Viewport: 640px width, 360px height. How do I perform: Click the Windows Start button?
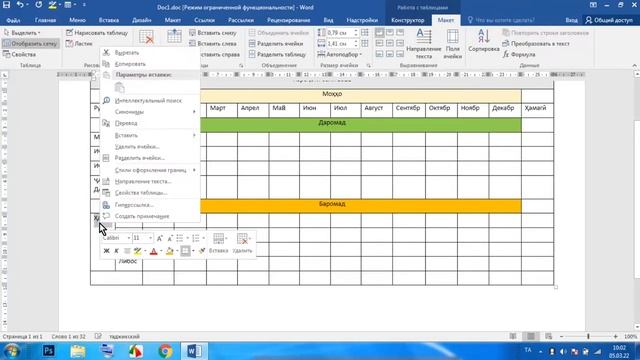pyautogui.click(x=12, y=351)
